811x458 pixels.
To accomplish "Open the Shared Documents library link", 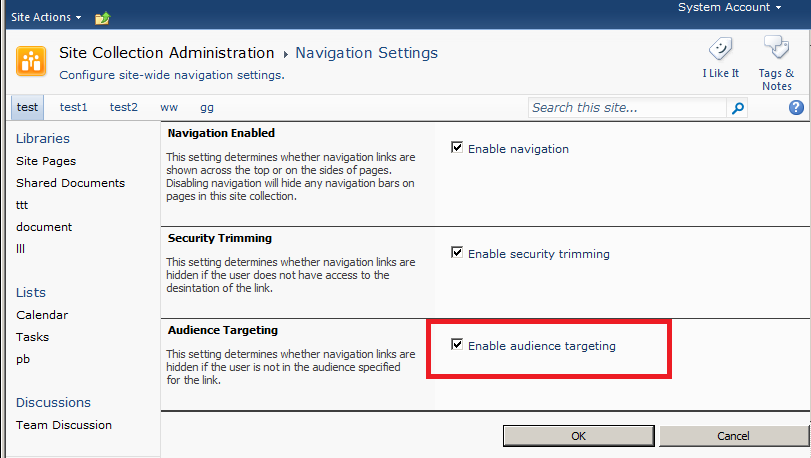I will point(70,183).
